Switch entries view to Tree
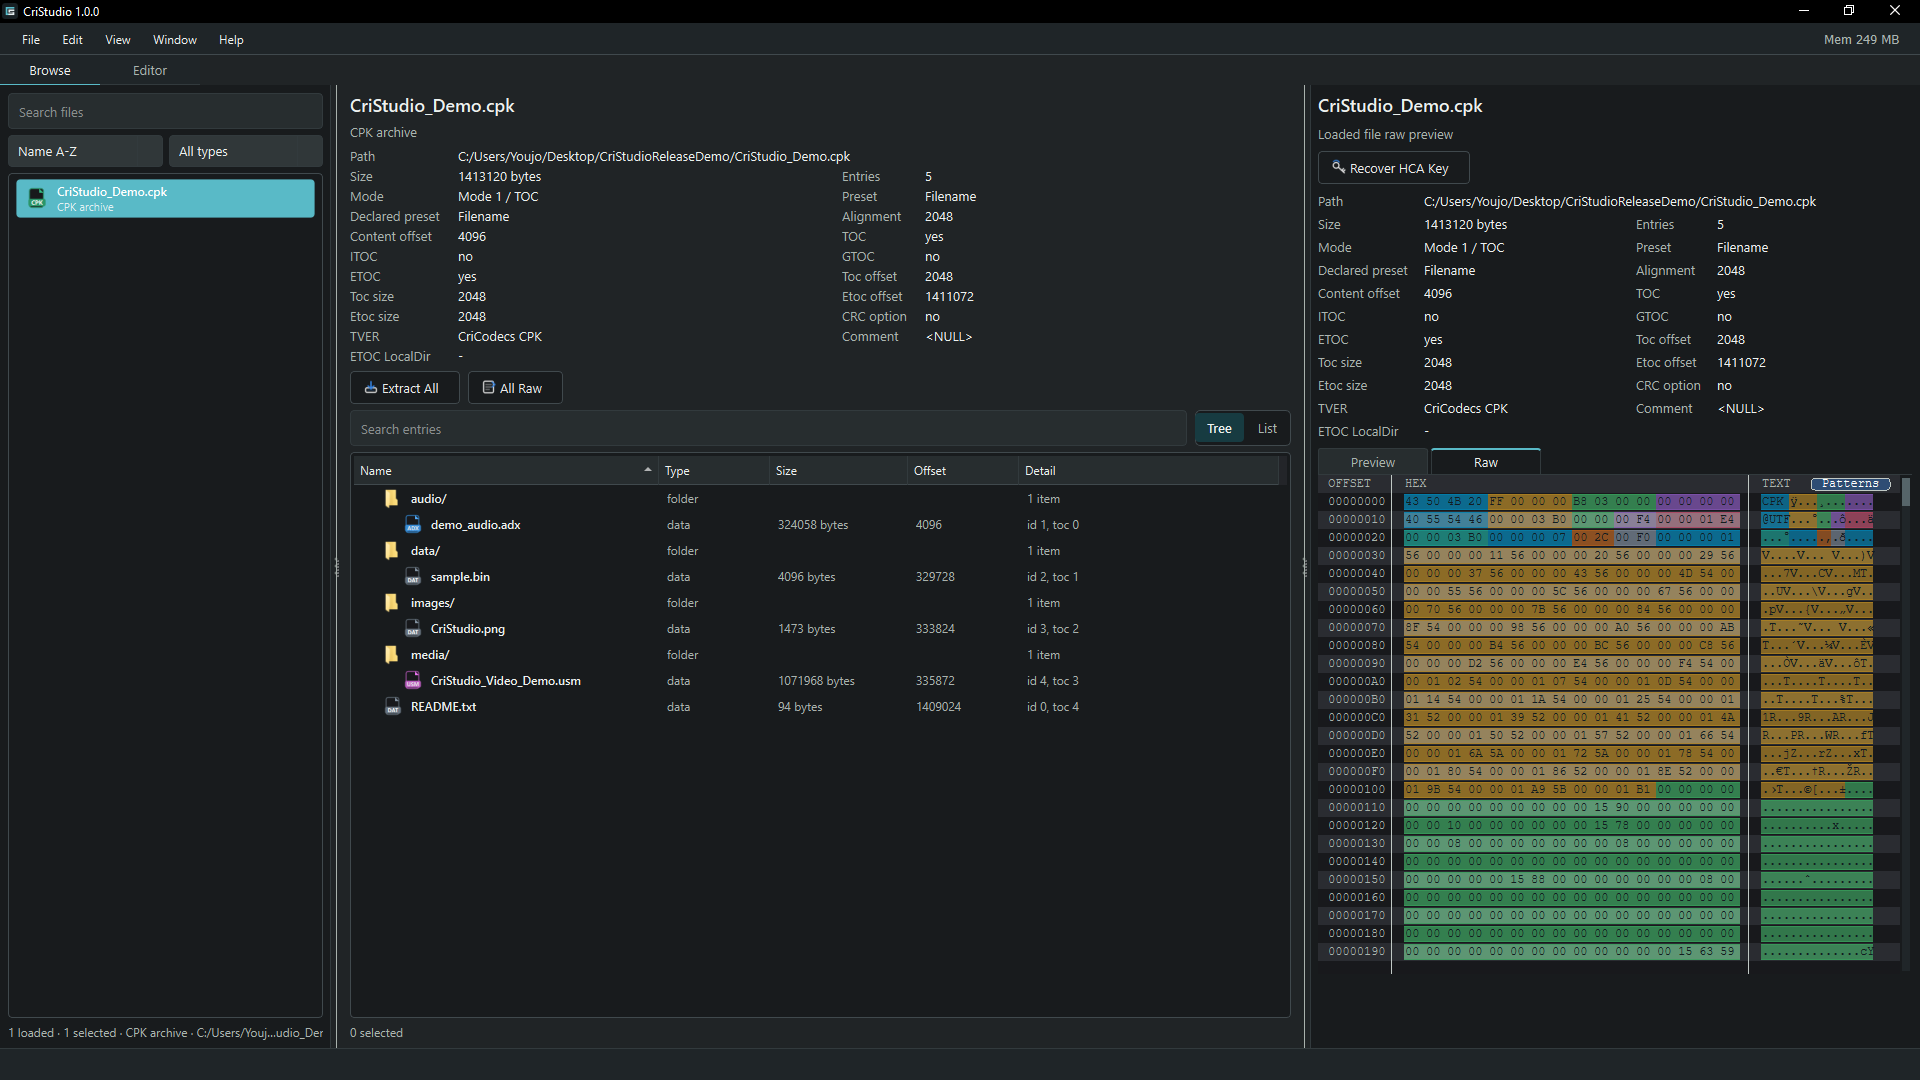This screenshot has width=1920, height=1080. pyautogui.click(x=1219, y=428)
